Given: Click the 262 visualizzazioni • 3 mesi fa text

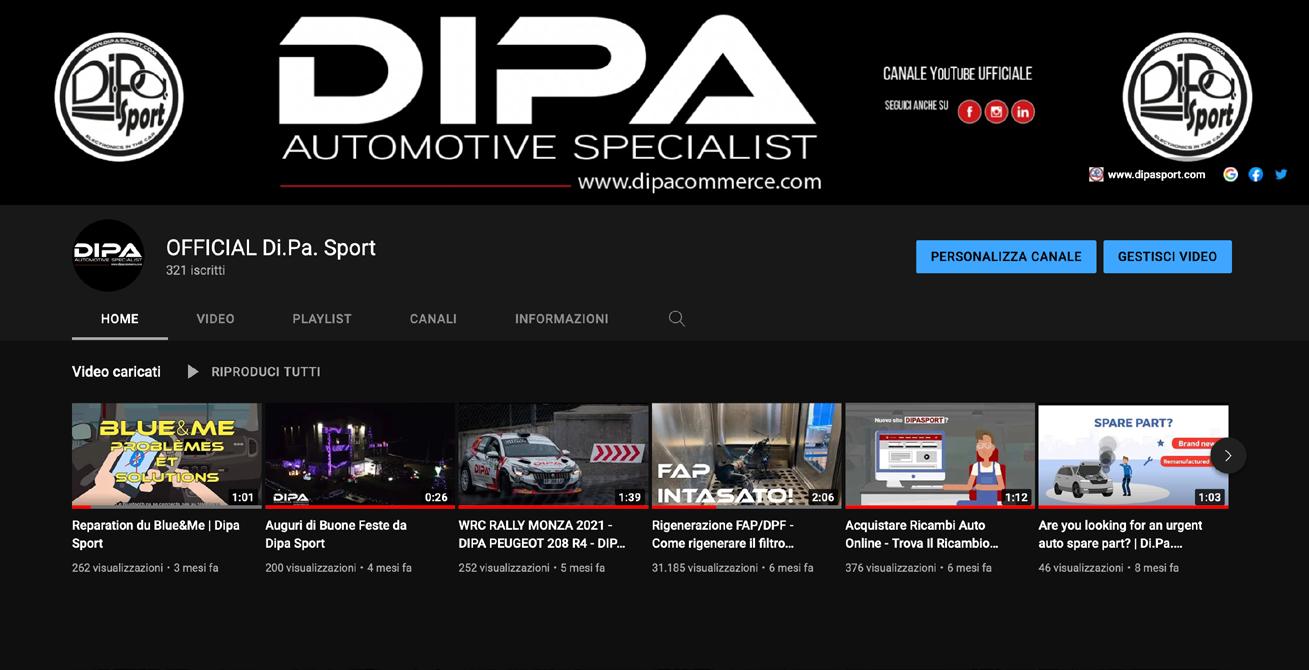Looking at the screenshot, I should 145,568.
